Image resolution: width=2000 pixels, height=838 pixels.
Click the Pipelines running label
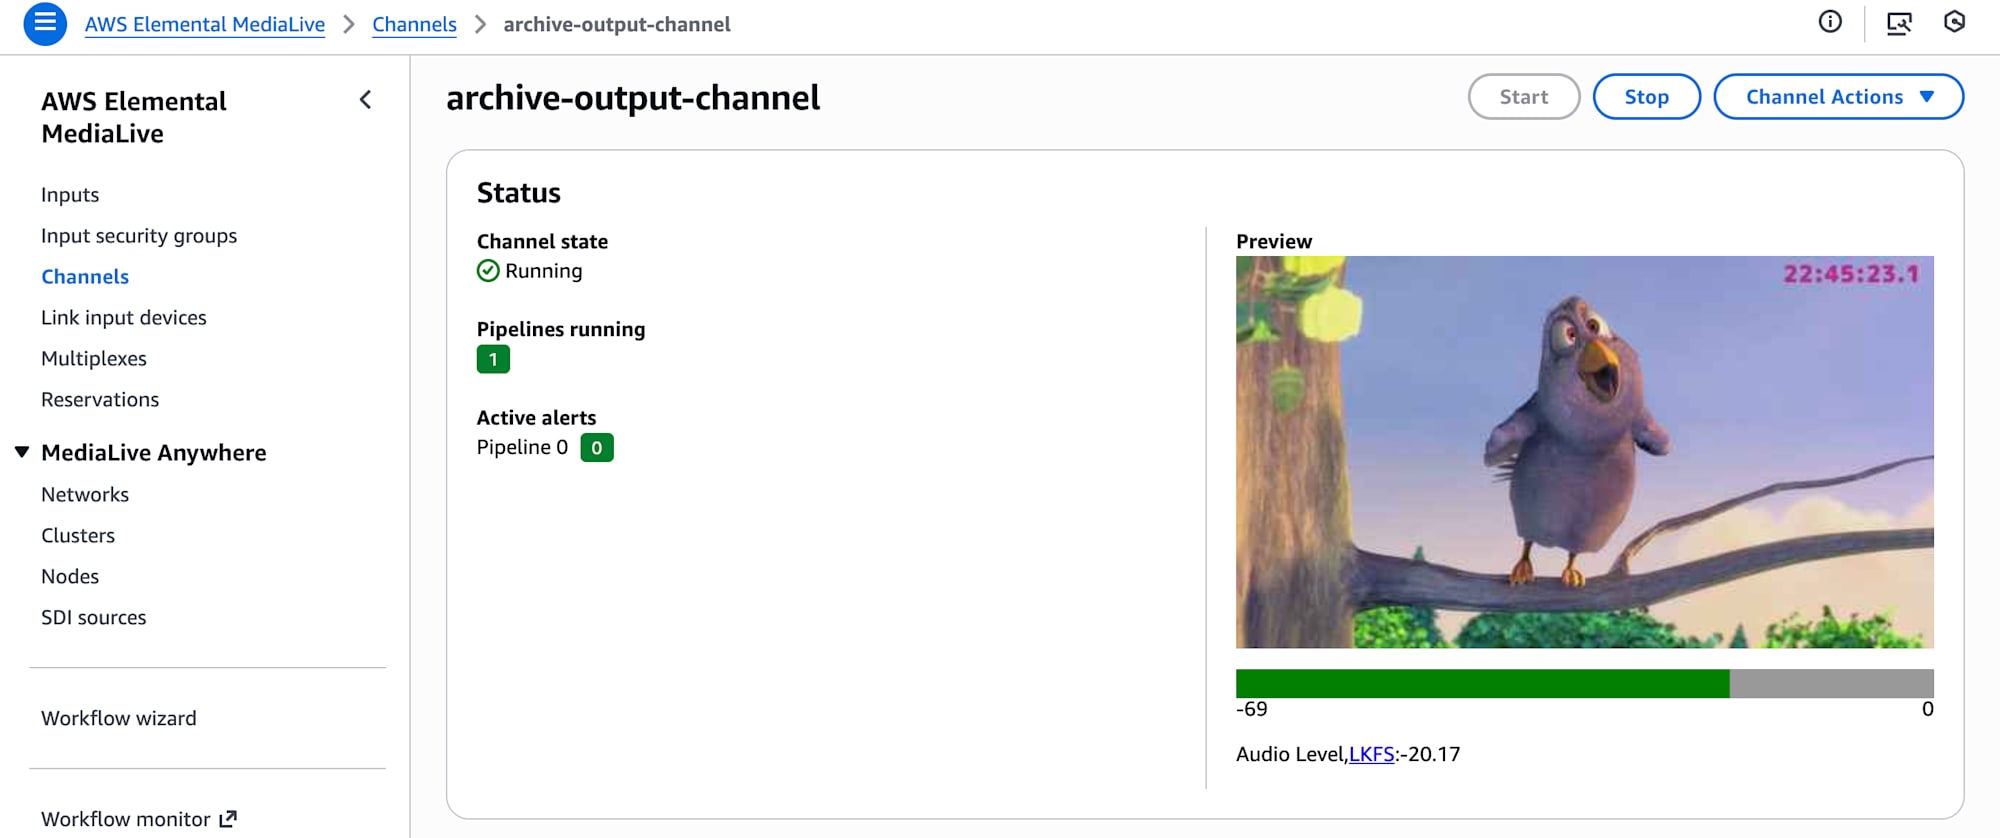pyautogui.click(x=561, y=330)
